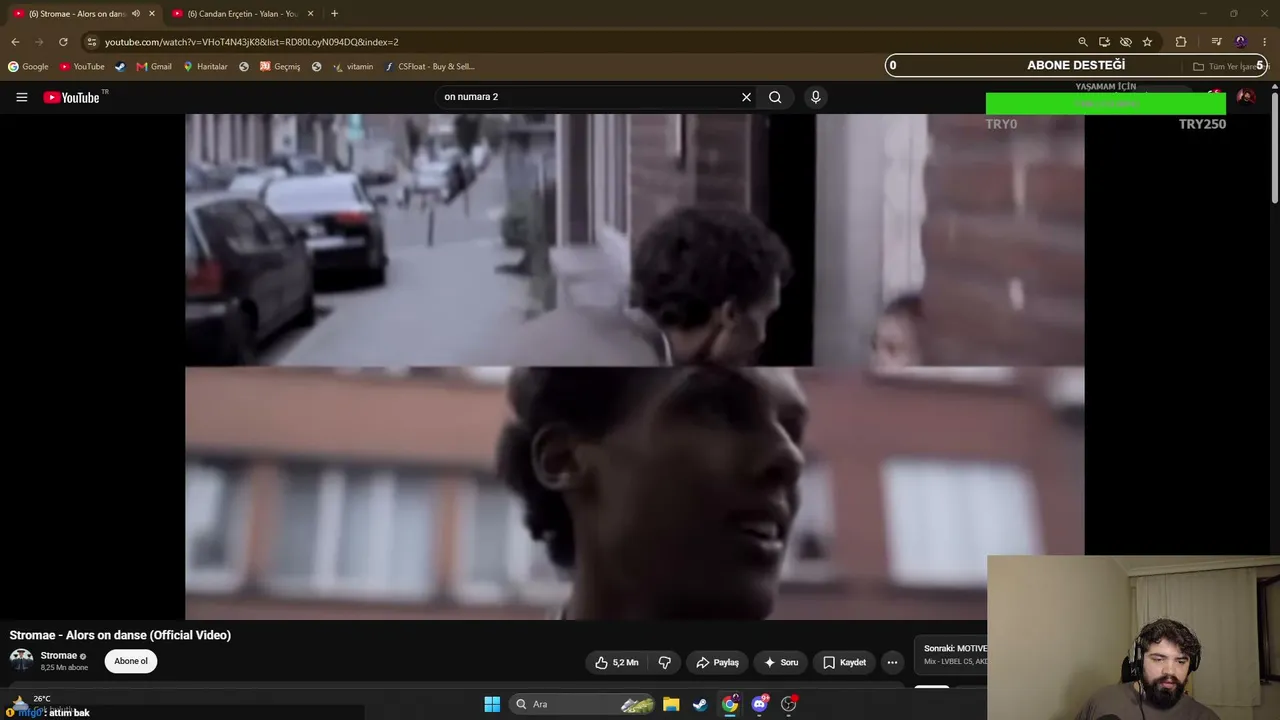
Task: Open Stromae's channel avatar
Action: 21,660
